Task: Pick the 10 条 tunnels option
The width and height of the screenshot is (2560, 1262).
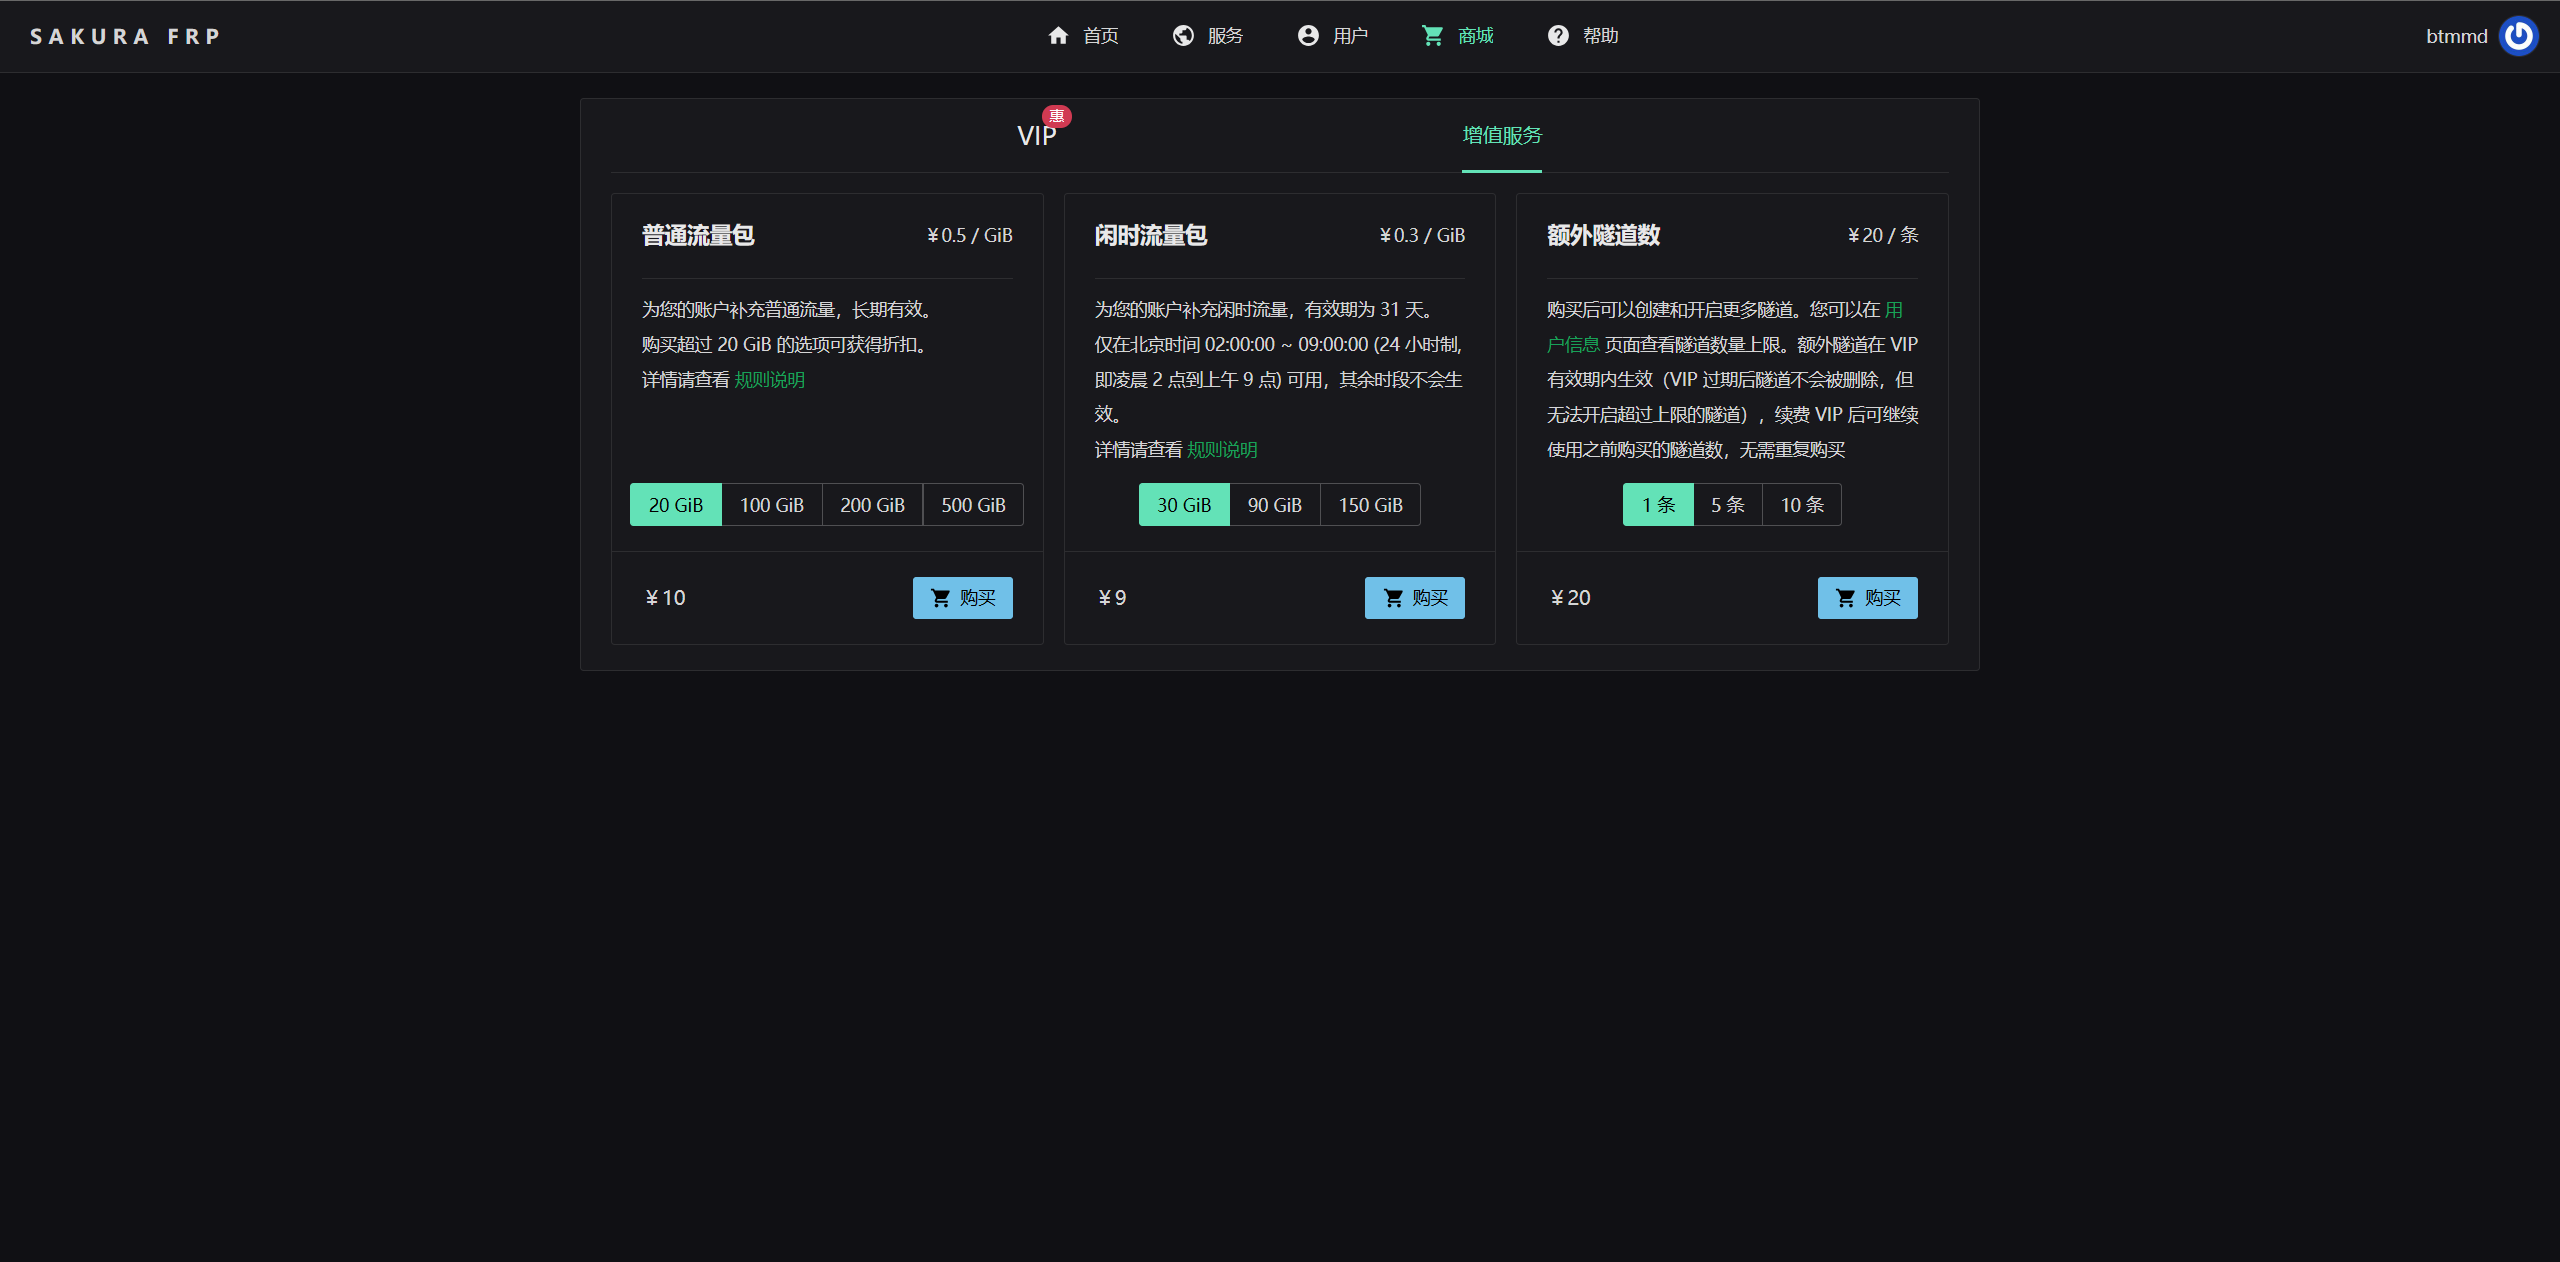Action: tap(1802, 505)
